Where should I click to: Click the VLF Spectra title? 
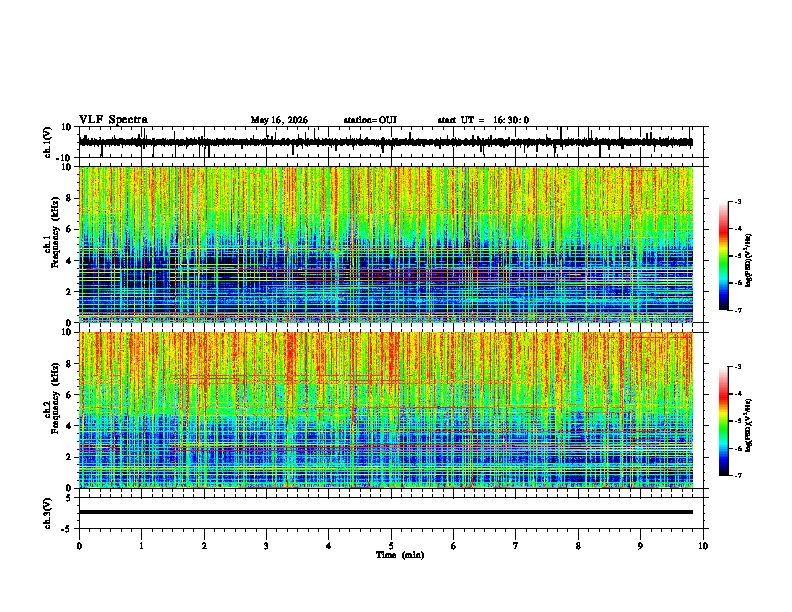[113, 120]
